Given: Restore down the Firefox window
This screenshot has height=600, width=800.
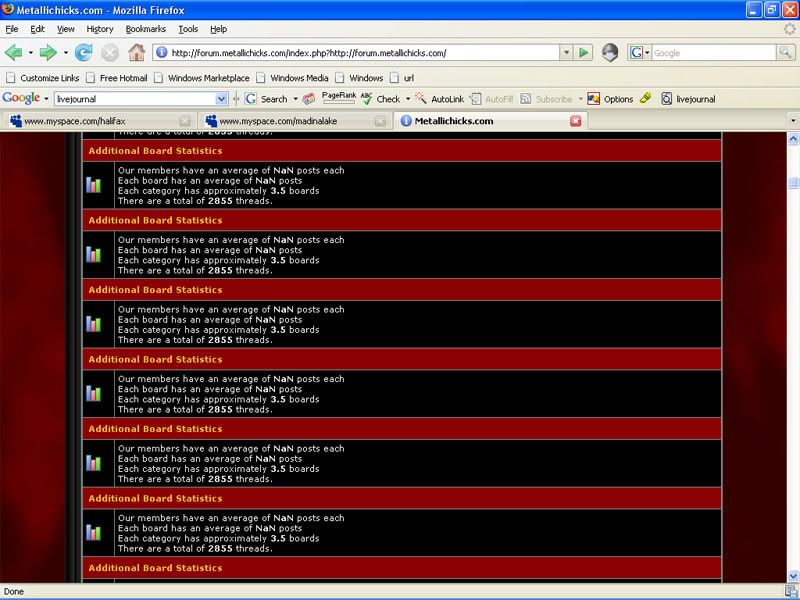Looking at the screenshot, I should pyautogui.click(x=771, y=10).
